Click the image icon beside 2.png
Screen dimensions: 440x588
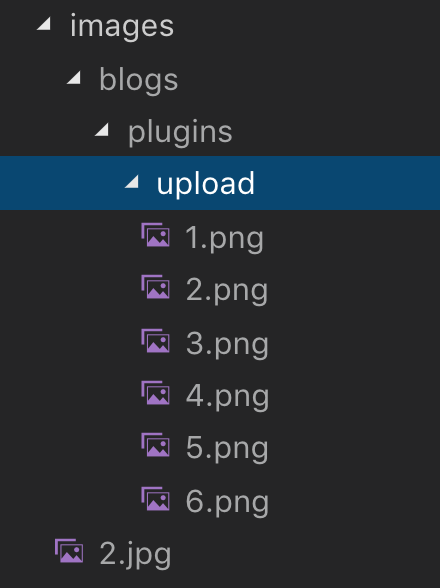pyautogui.click(x=155, y=287)
